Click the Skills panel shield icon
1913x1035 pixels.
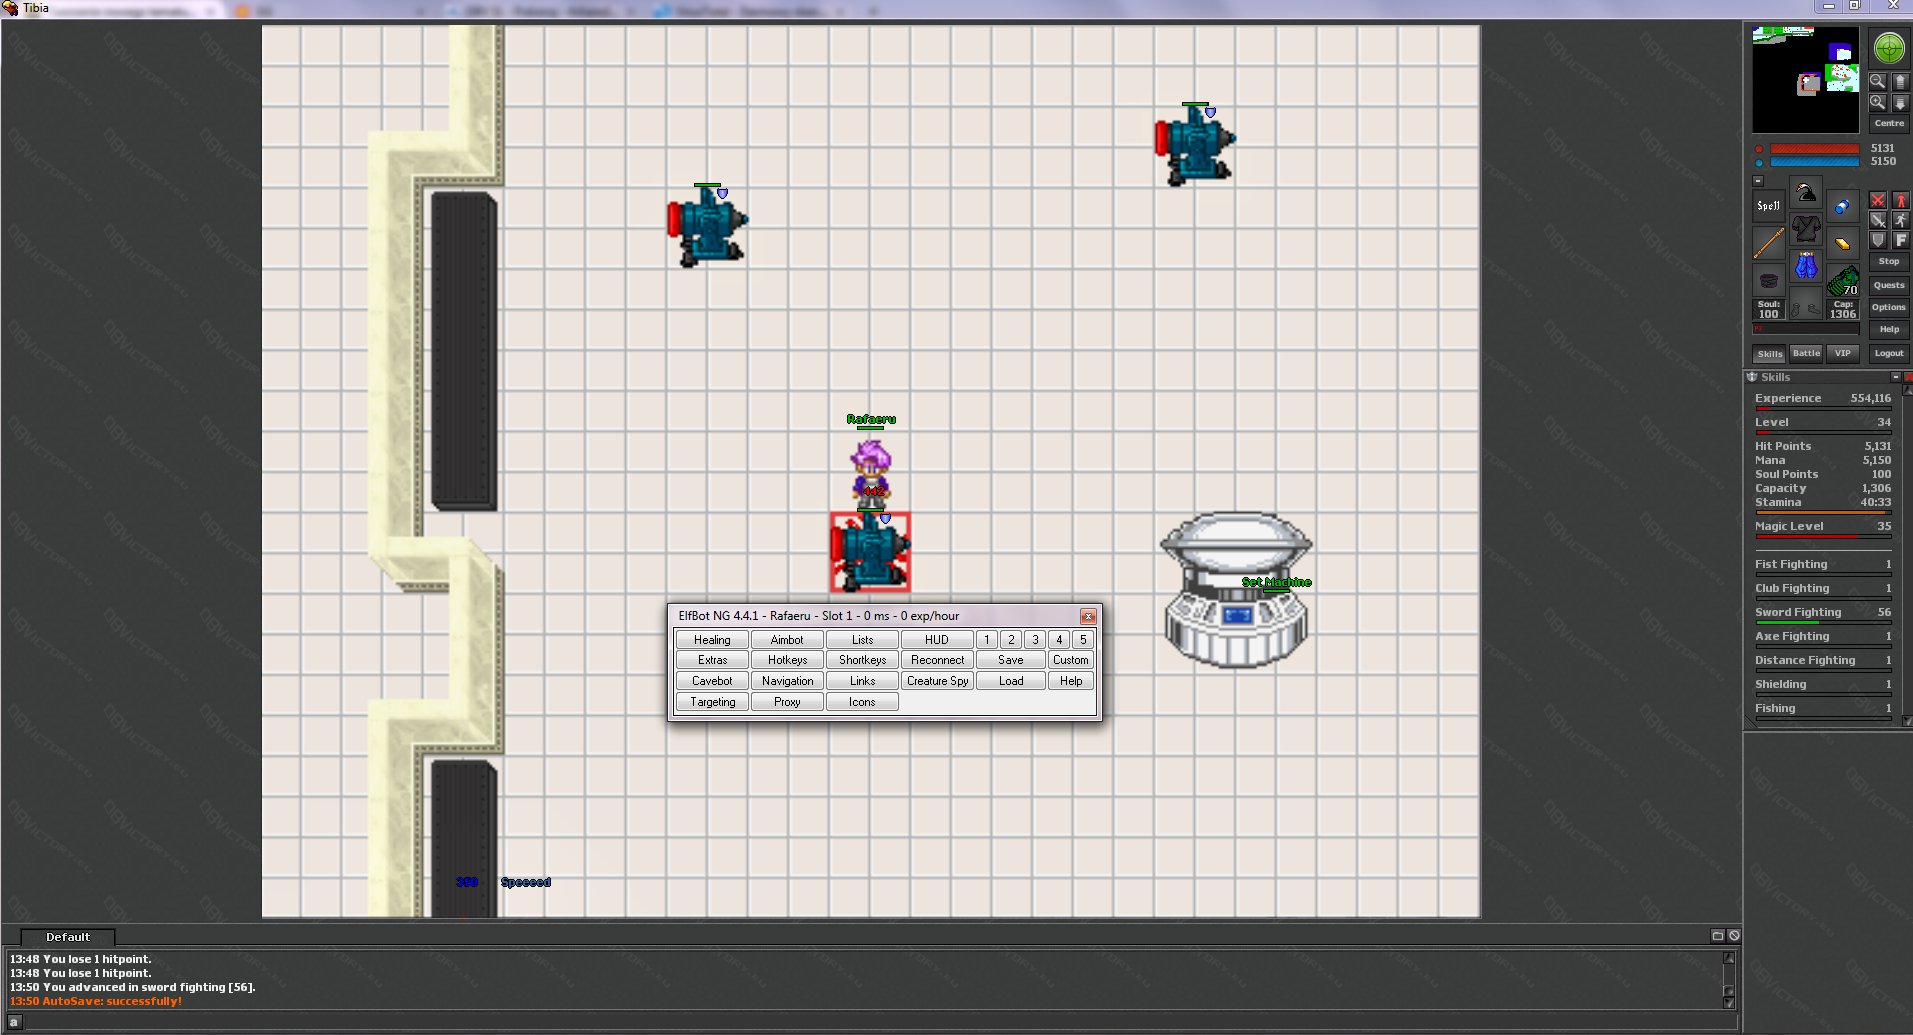pyautogui.click(x=1752, y=377)
